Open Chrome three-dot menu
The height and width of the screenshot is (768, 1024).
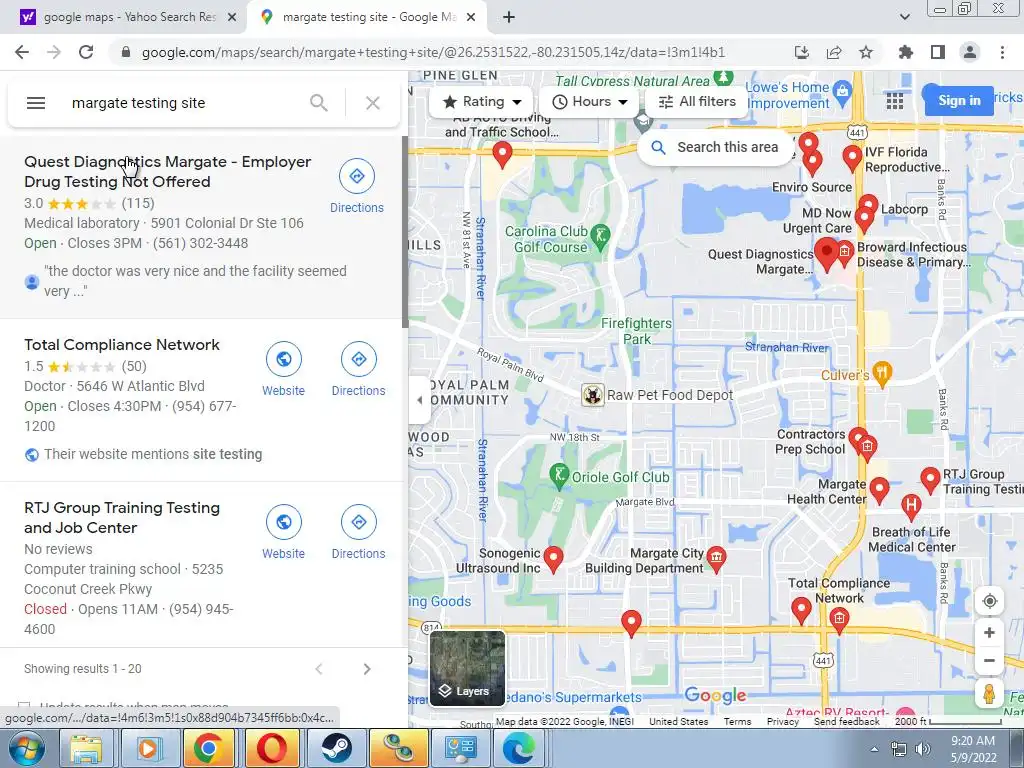coord(1002,52)
